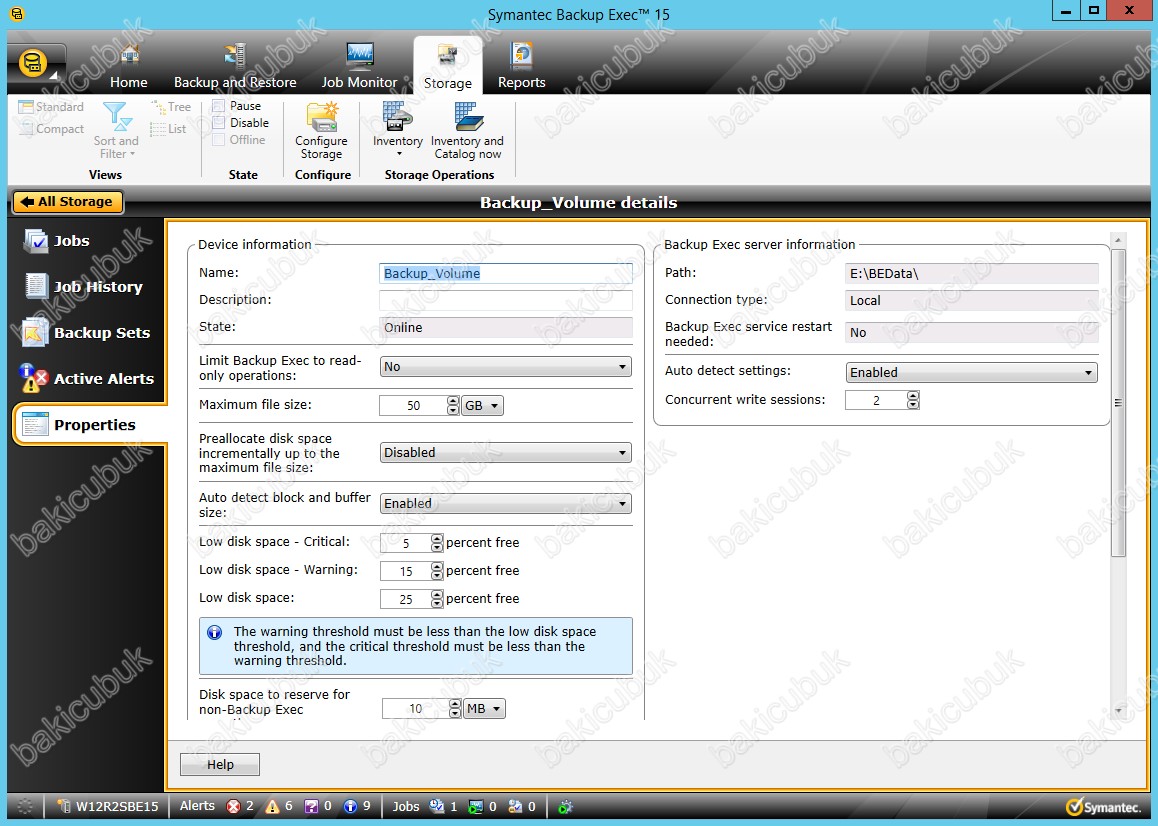Open Auto detect block and buffer dropdown
The width and height of the screenshot is (1158, 826).
click(506, 504)
